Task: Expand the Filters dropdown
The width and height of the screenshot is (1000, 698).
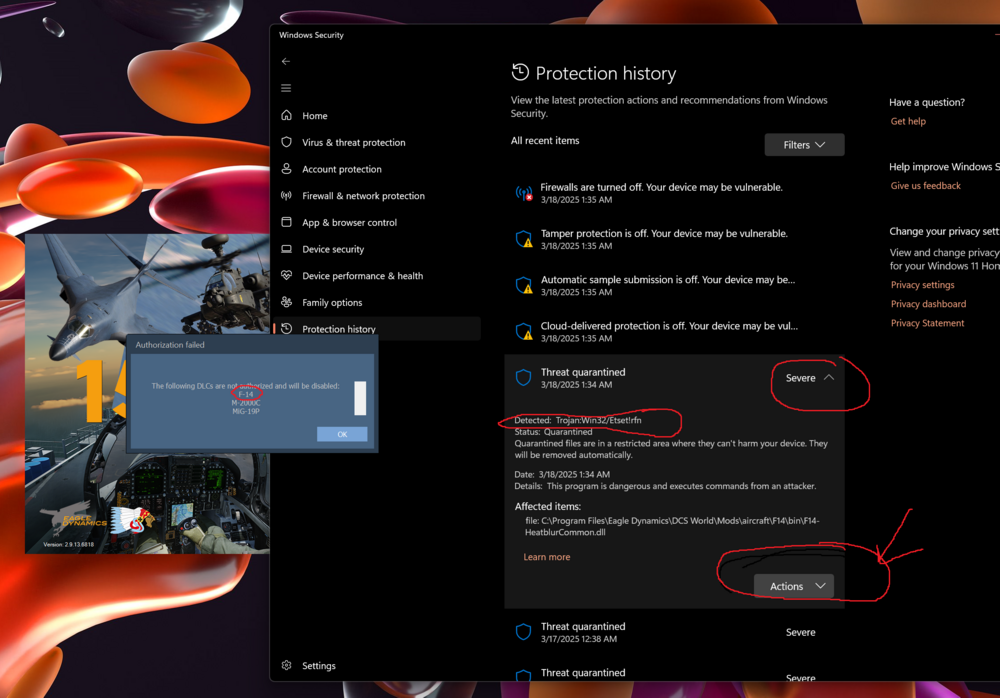Action: coord(804,144)
